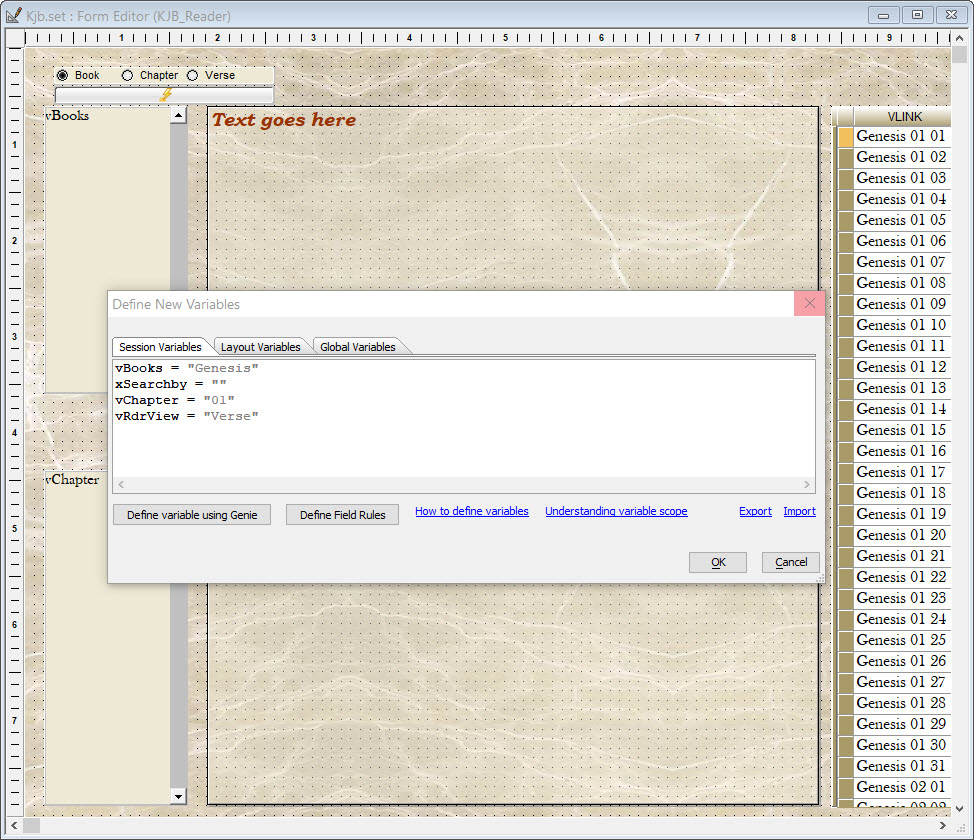This screenshot has width=974, height=840.
Task: Open Define Field Rules
Action: (x=342, y=513)
